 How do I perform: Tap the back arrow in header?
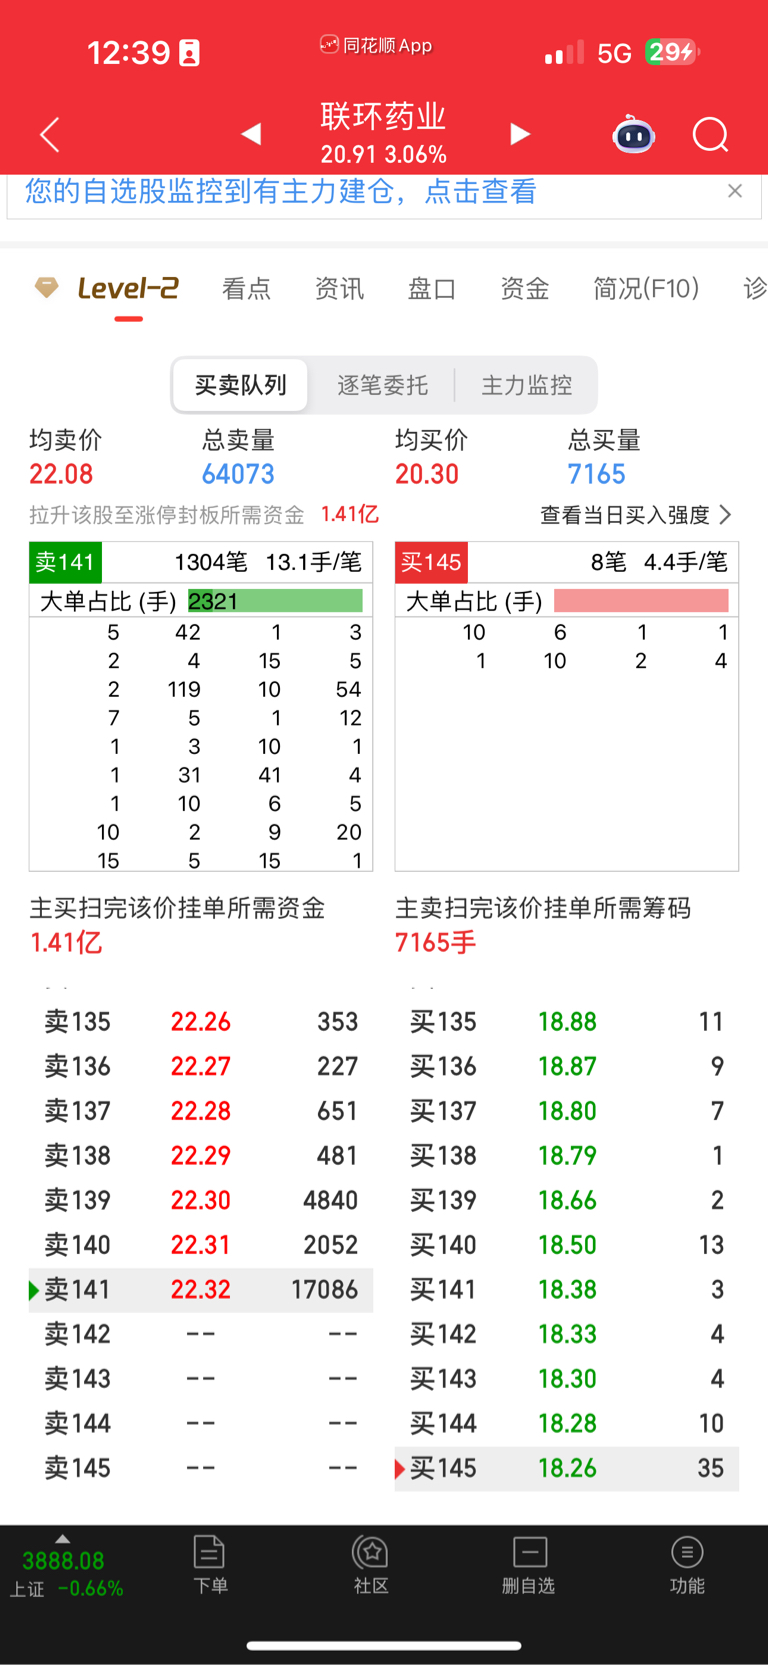(x=49, y=135)
